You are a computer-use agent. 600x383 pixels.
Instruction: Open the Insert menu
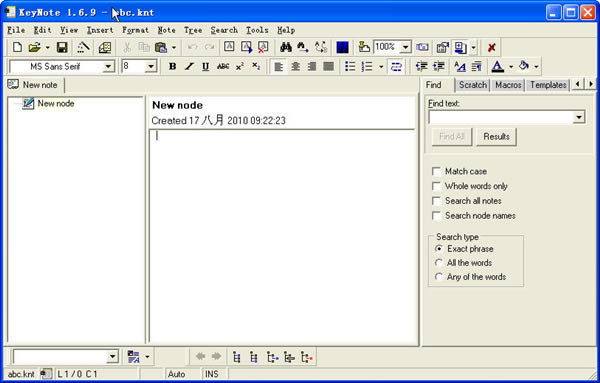[100, 30]
